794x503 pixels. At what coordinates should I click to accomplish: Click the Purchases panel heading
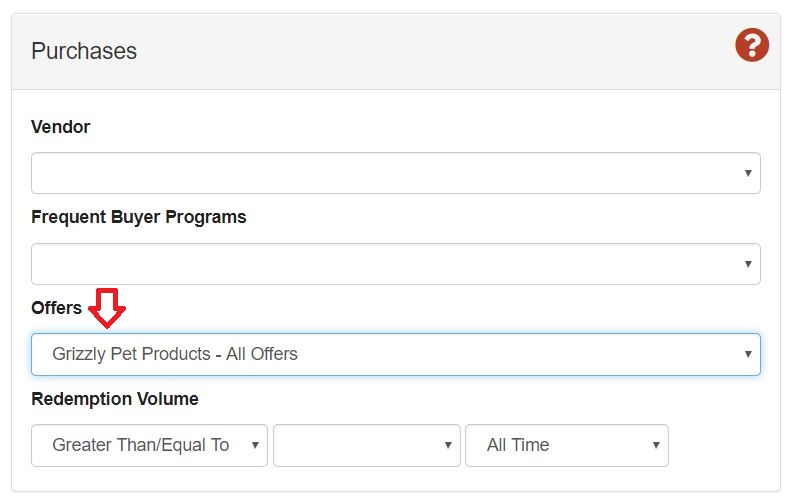point(84,51)
